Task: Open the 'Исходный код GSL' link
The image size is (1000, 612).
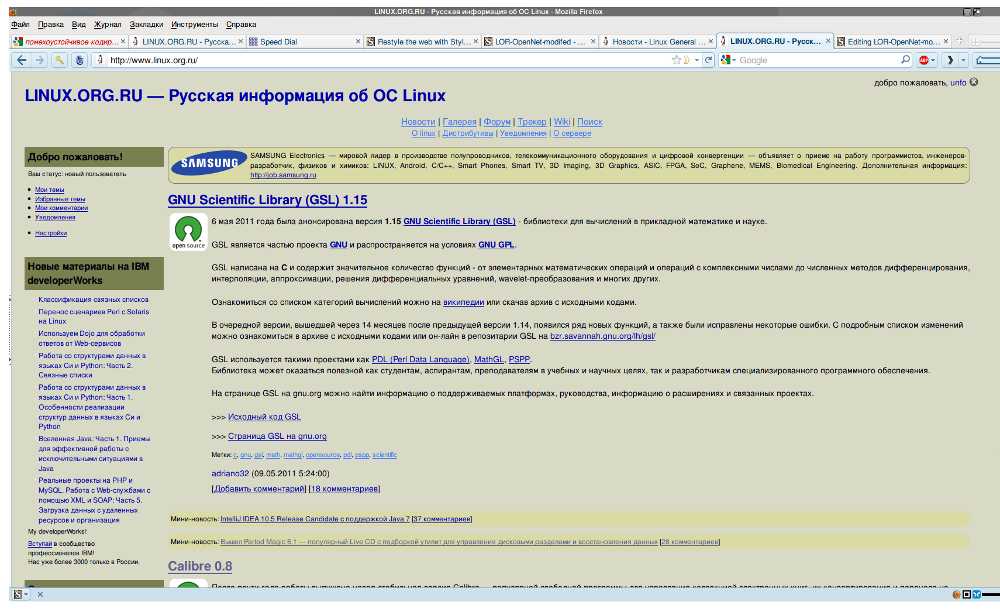Action: 264,417
